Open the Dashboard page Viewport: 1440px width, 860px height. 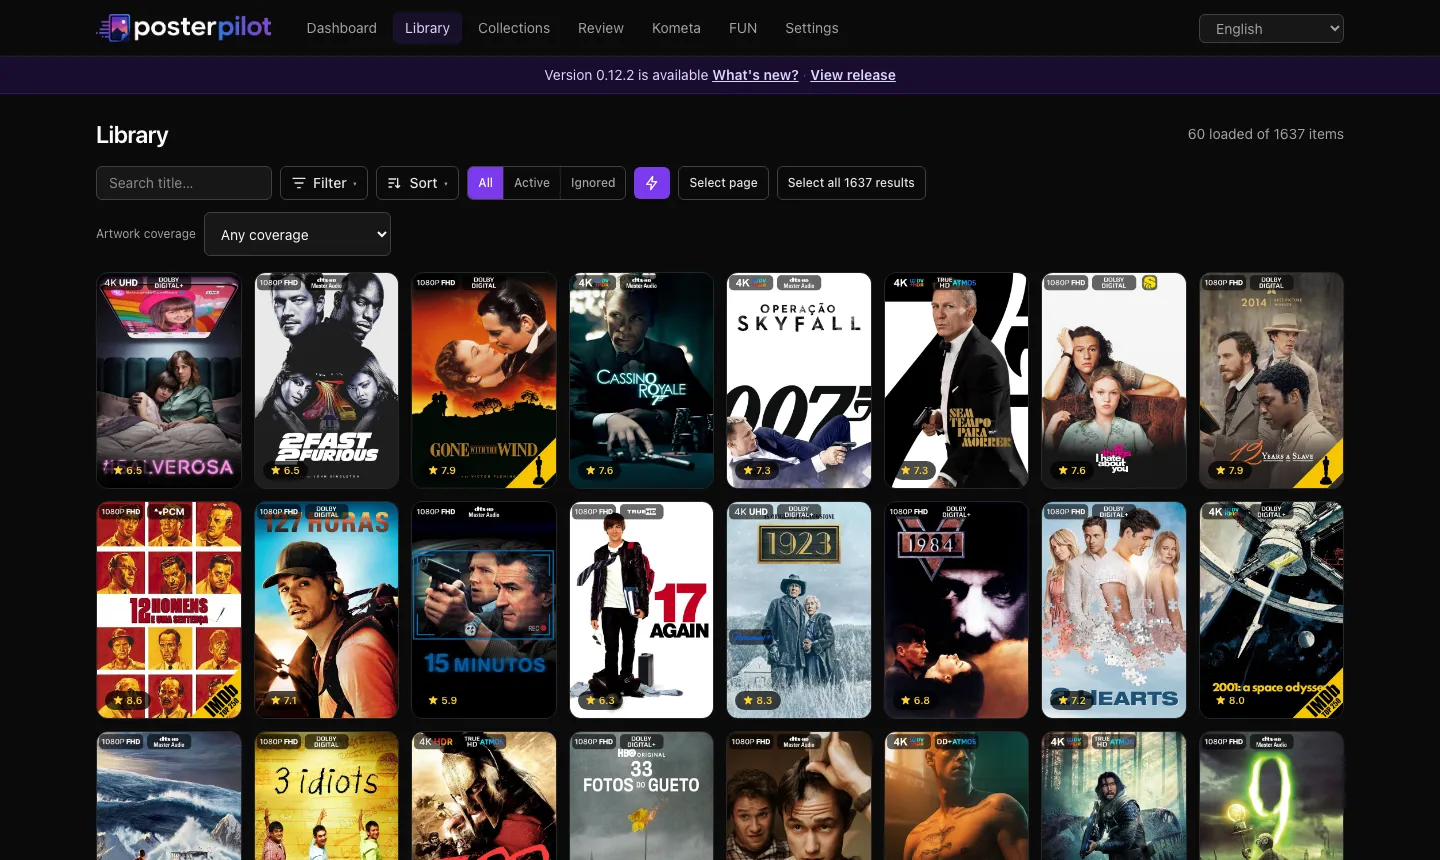point(342,28)
